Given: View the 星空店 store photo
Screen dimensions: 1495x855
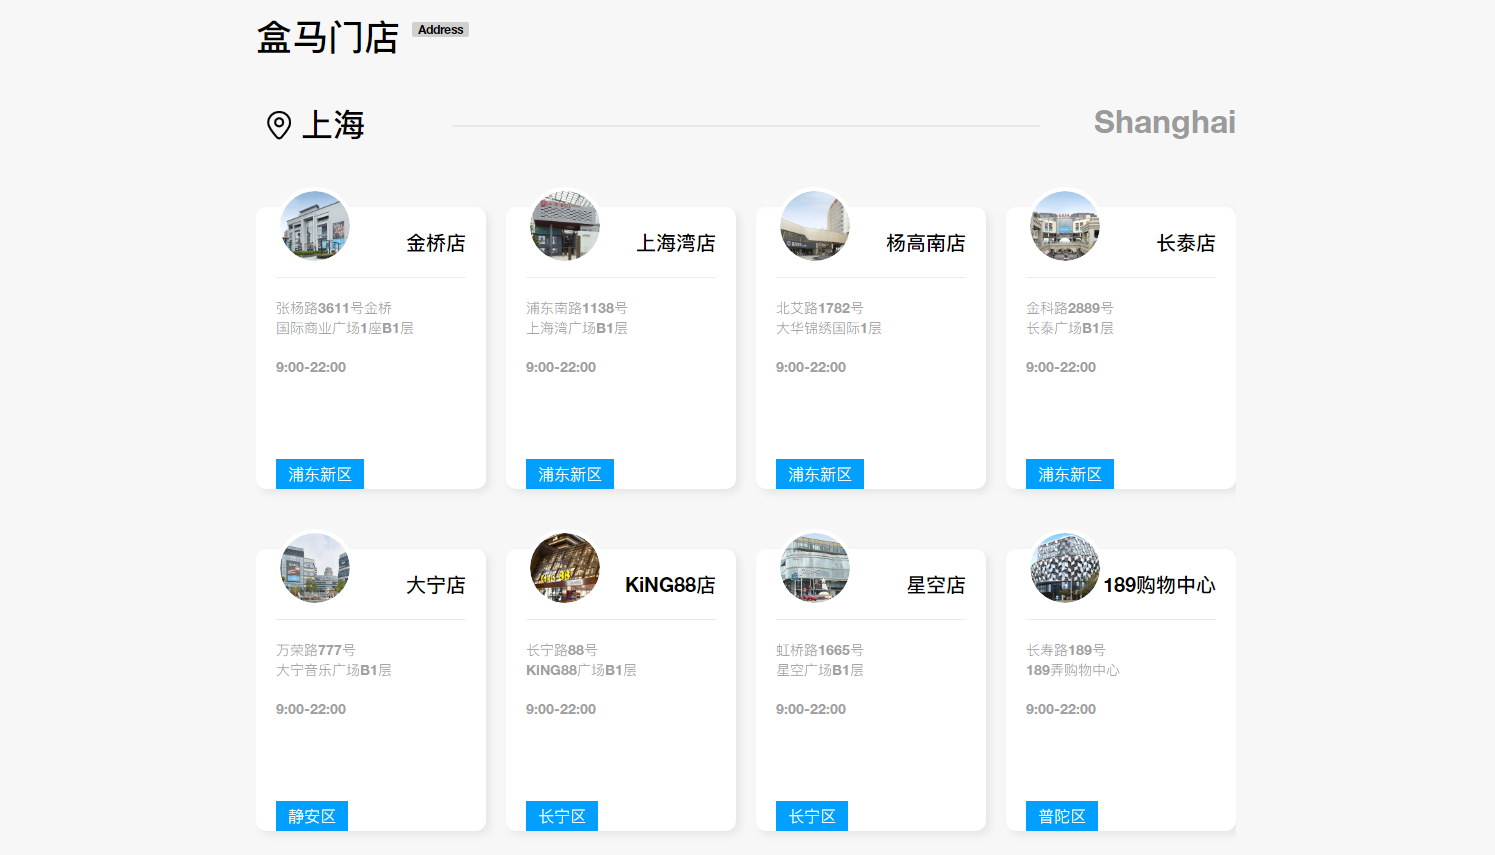Looking at the screenshot, I should 815,568.
